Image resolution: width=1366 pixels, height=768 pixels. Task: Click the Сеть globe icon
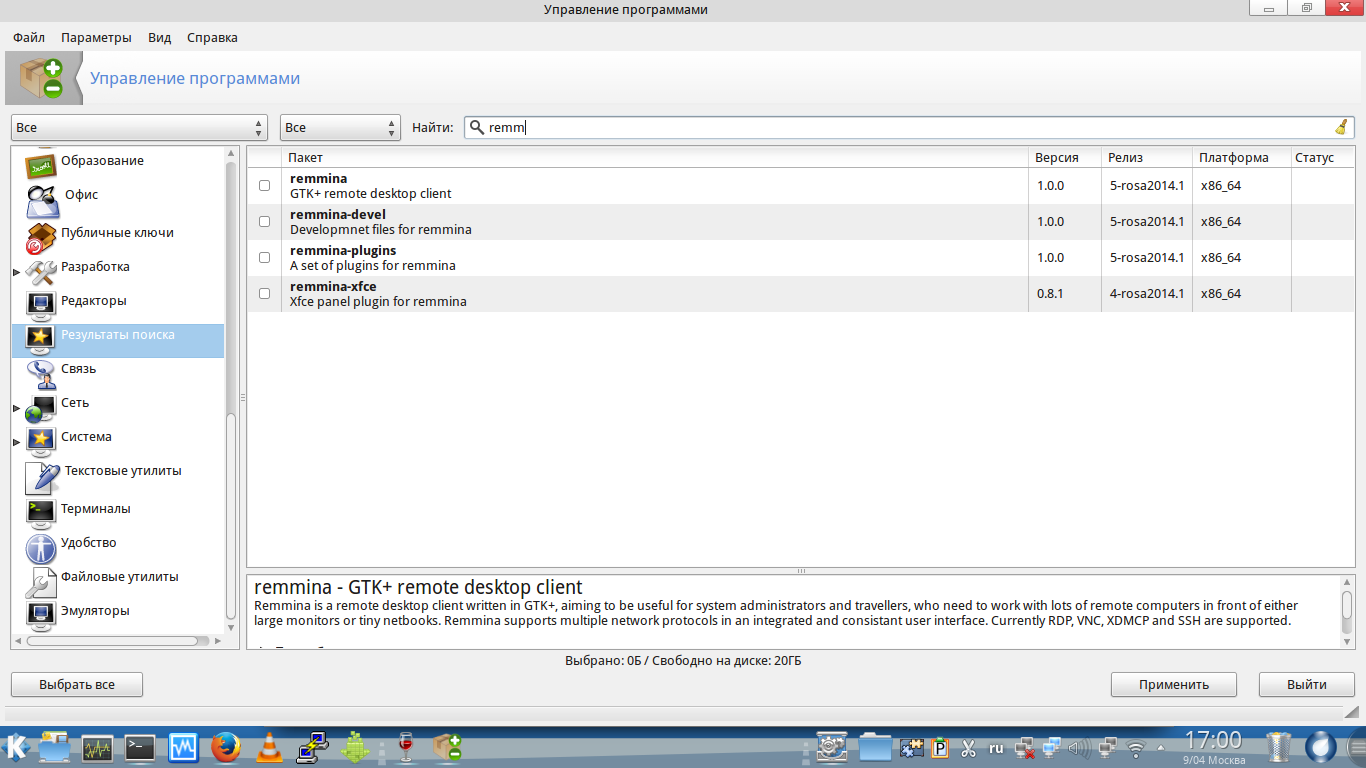coord(40,407)
